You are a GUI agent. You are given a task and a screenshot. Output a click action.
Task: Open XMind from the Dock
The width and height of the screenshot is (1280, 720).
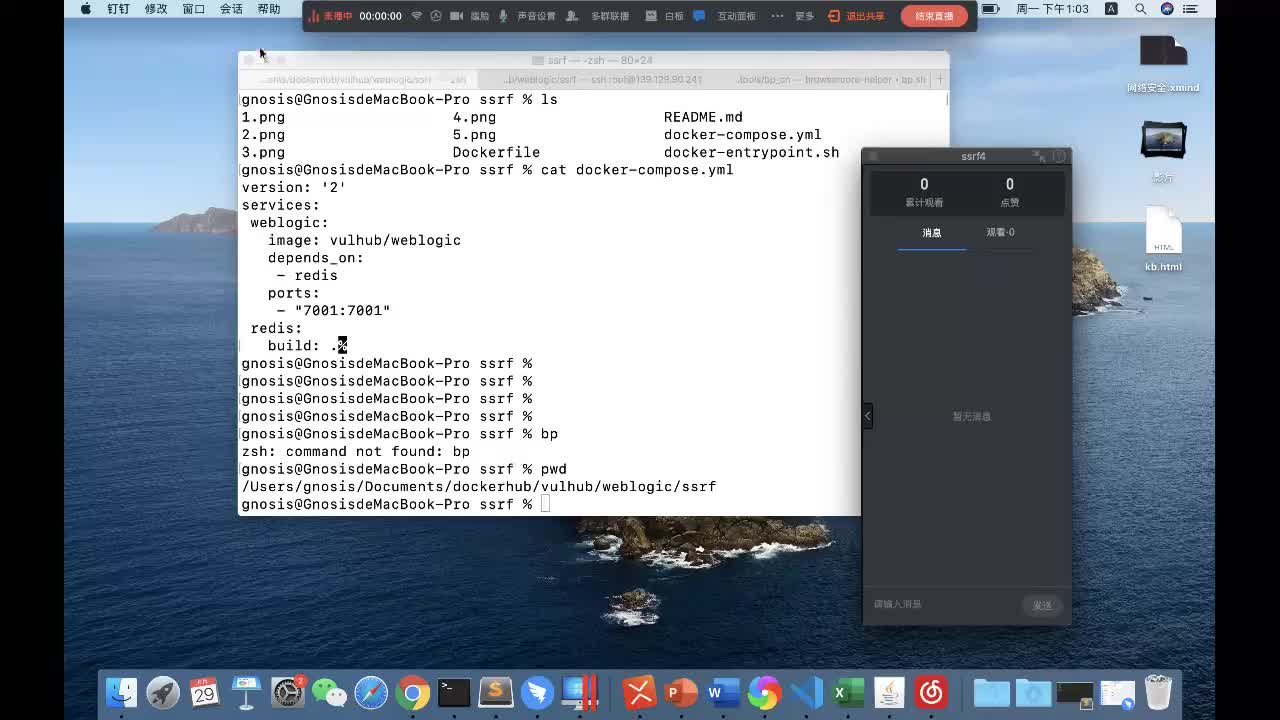(x=639, y=692)
